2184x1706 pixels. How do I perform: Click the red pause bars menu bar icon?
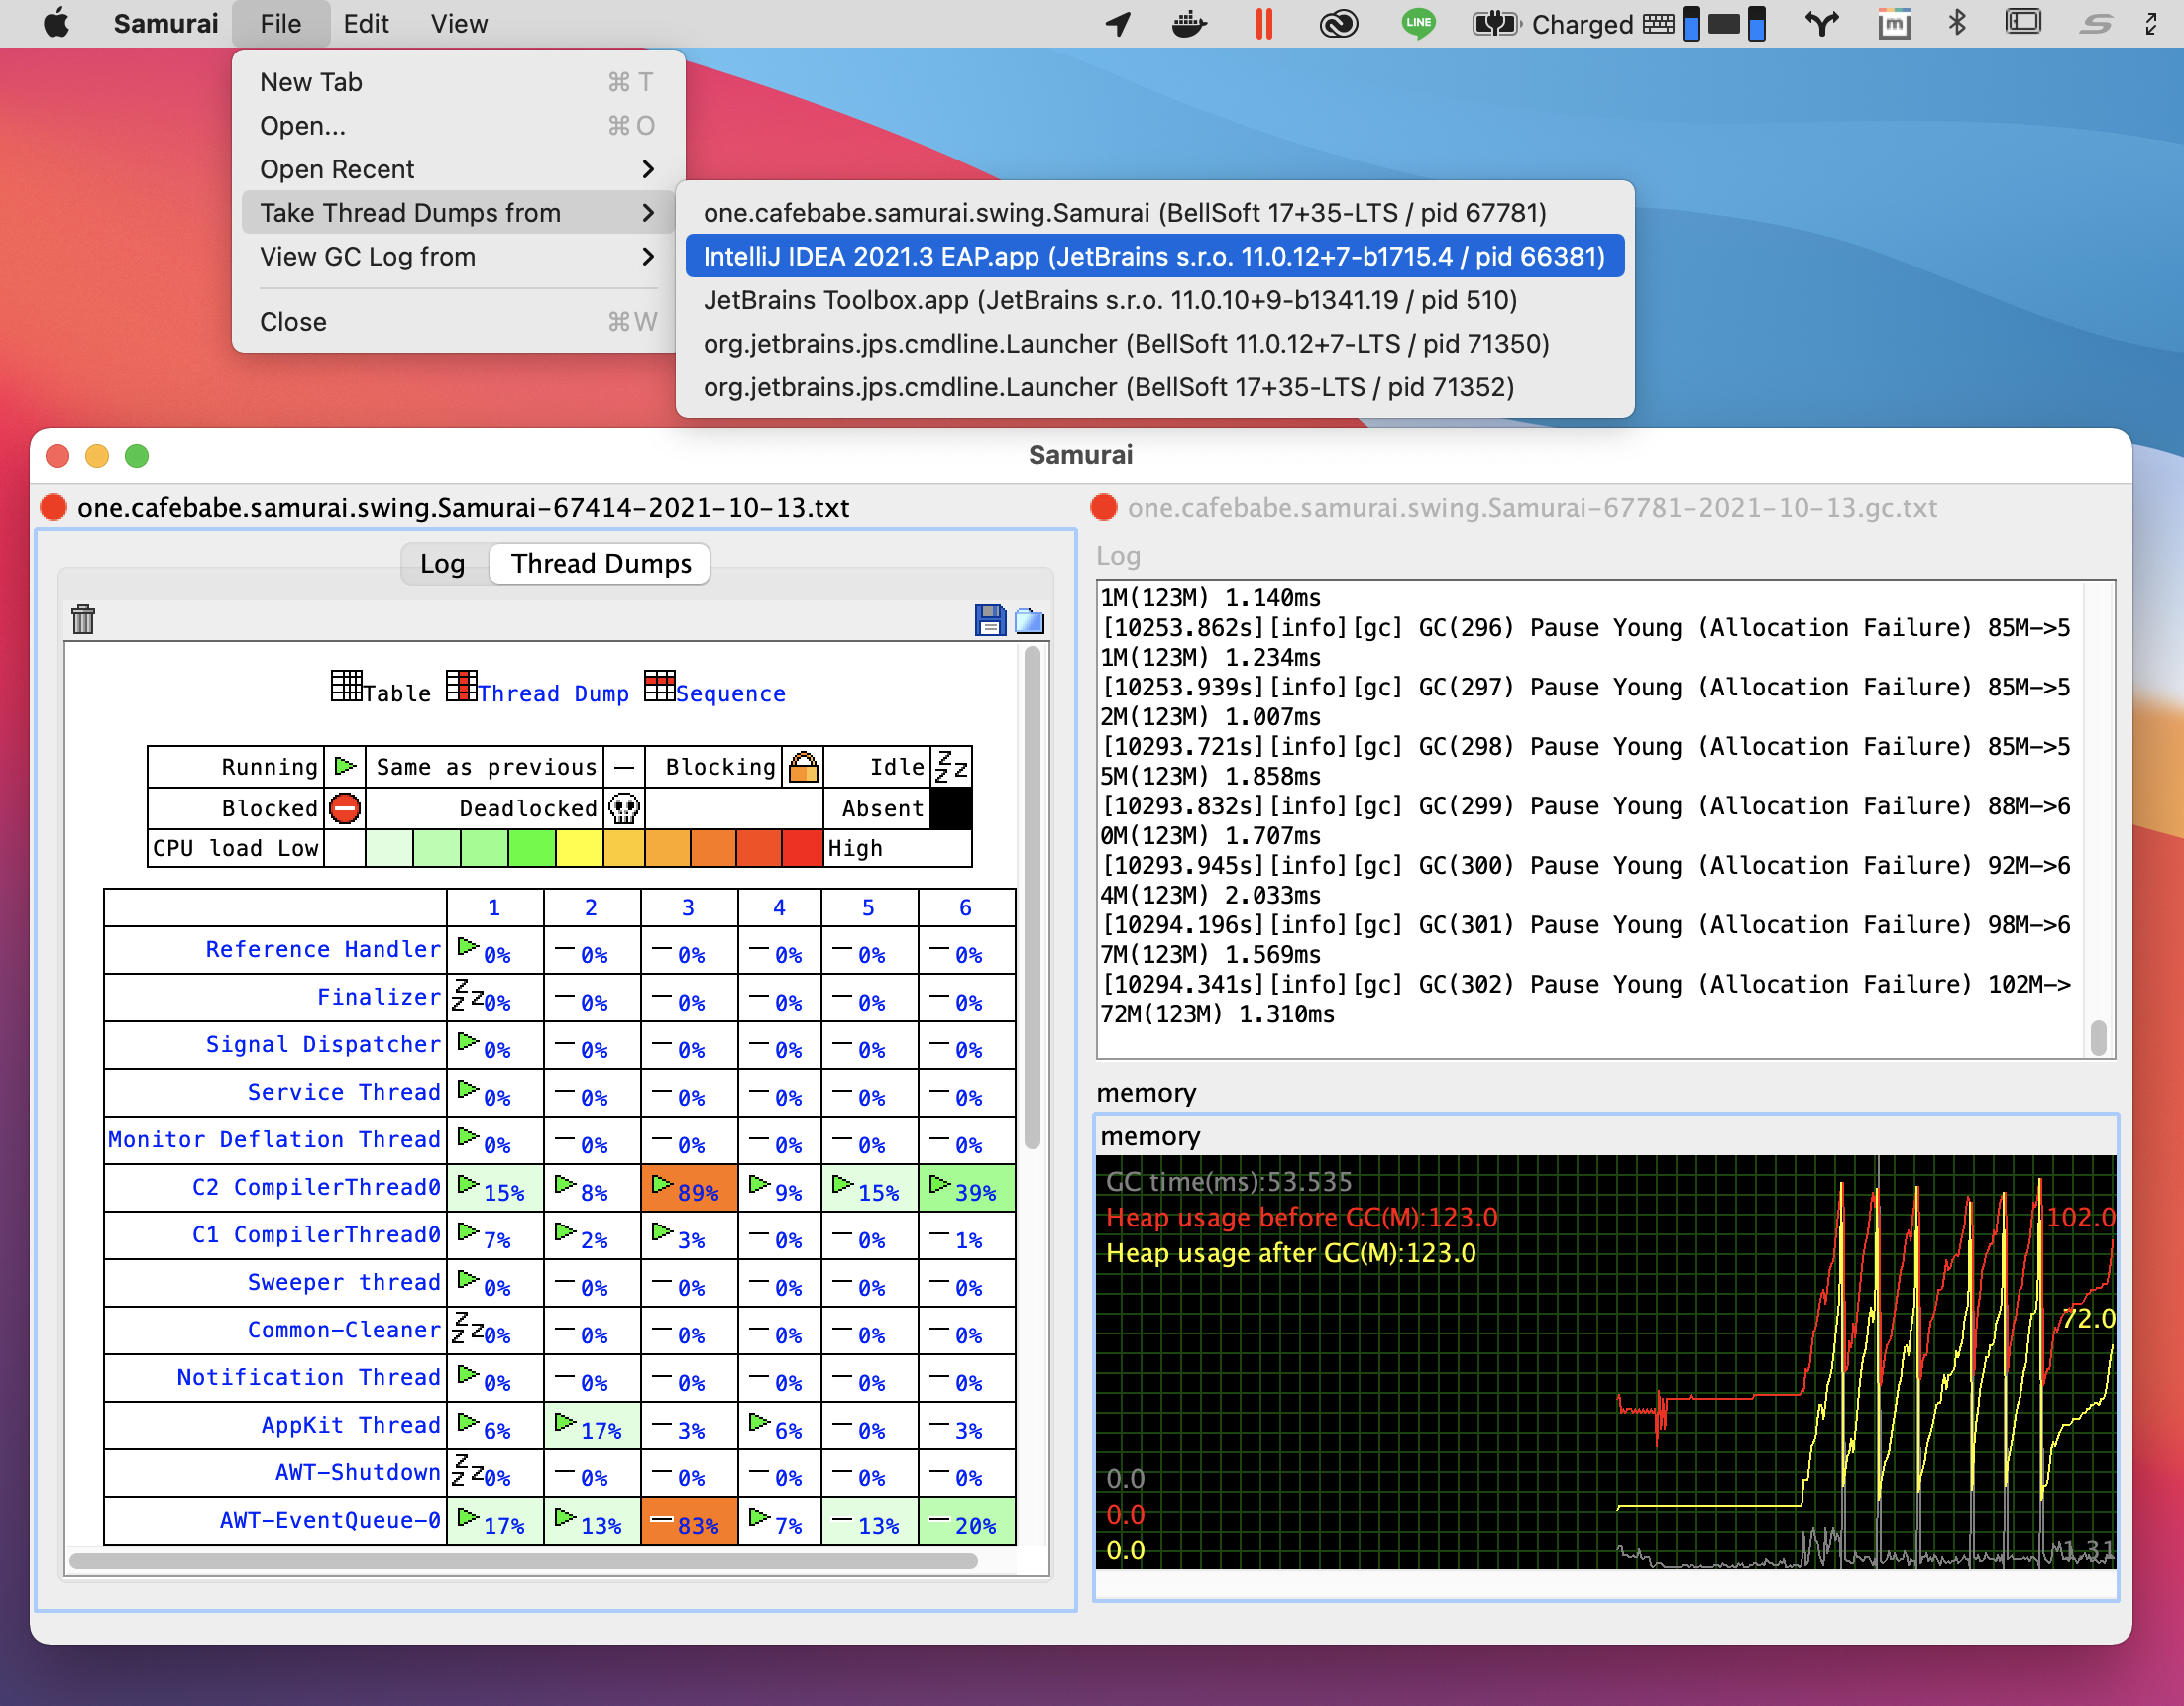(x=1264, y=23)
